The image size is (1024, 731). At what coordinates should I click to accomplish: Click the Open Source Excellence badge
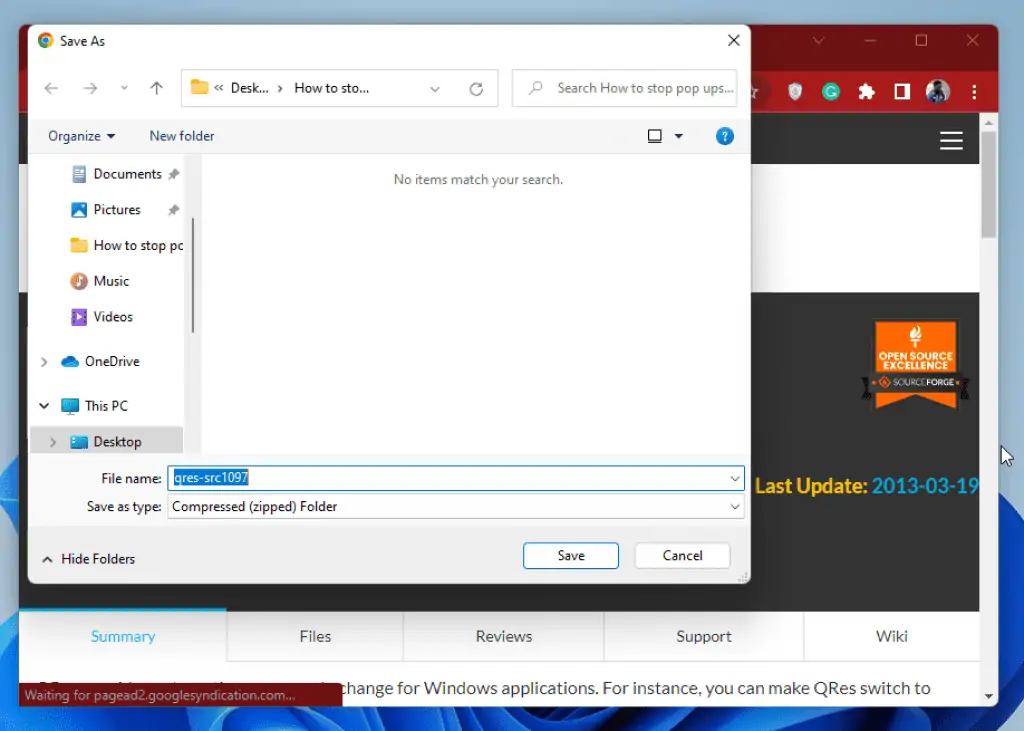tap(916, 363)
